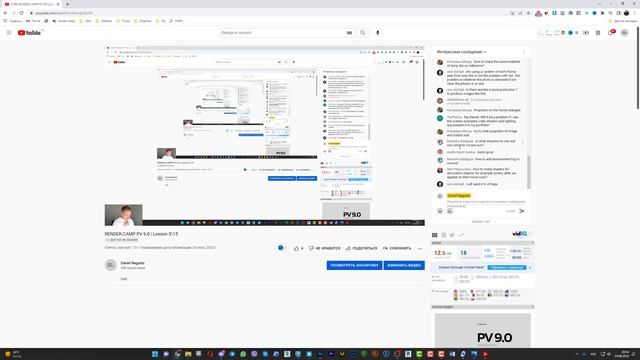Click the chat scrollbar
640x360 pixels.
pos(529,171)
